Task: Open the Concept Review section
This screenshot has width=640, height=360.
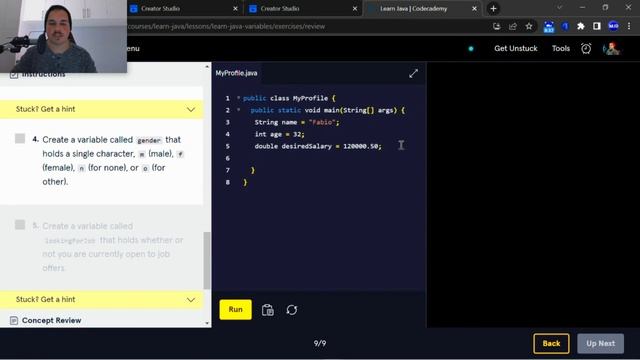Action: 51,320
